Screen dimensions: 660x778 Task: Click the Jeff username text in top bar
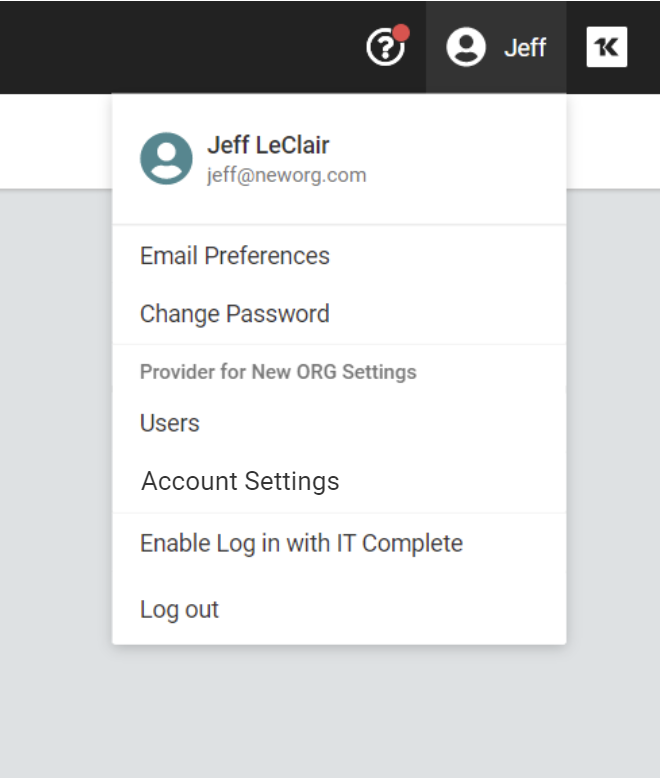click(525, 48)
